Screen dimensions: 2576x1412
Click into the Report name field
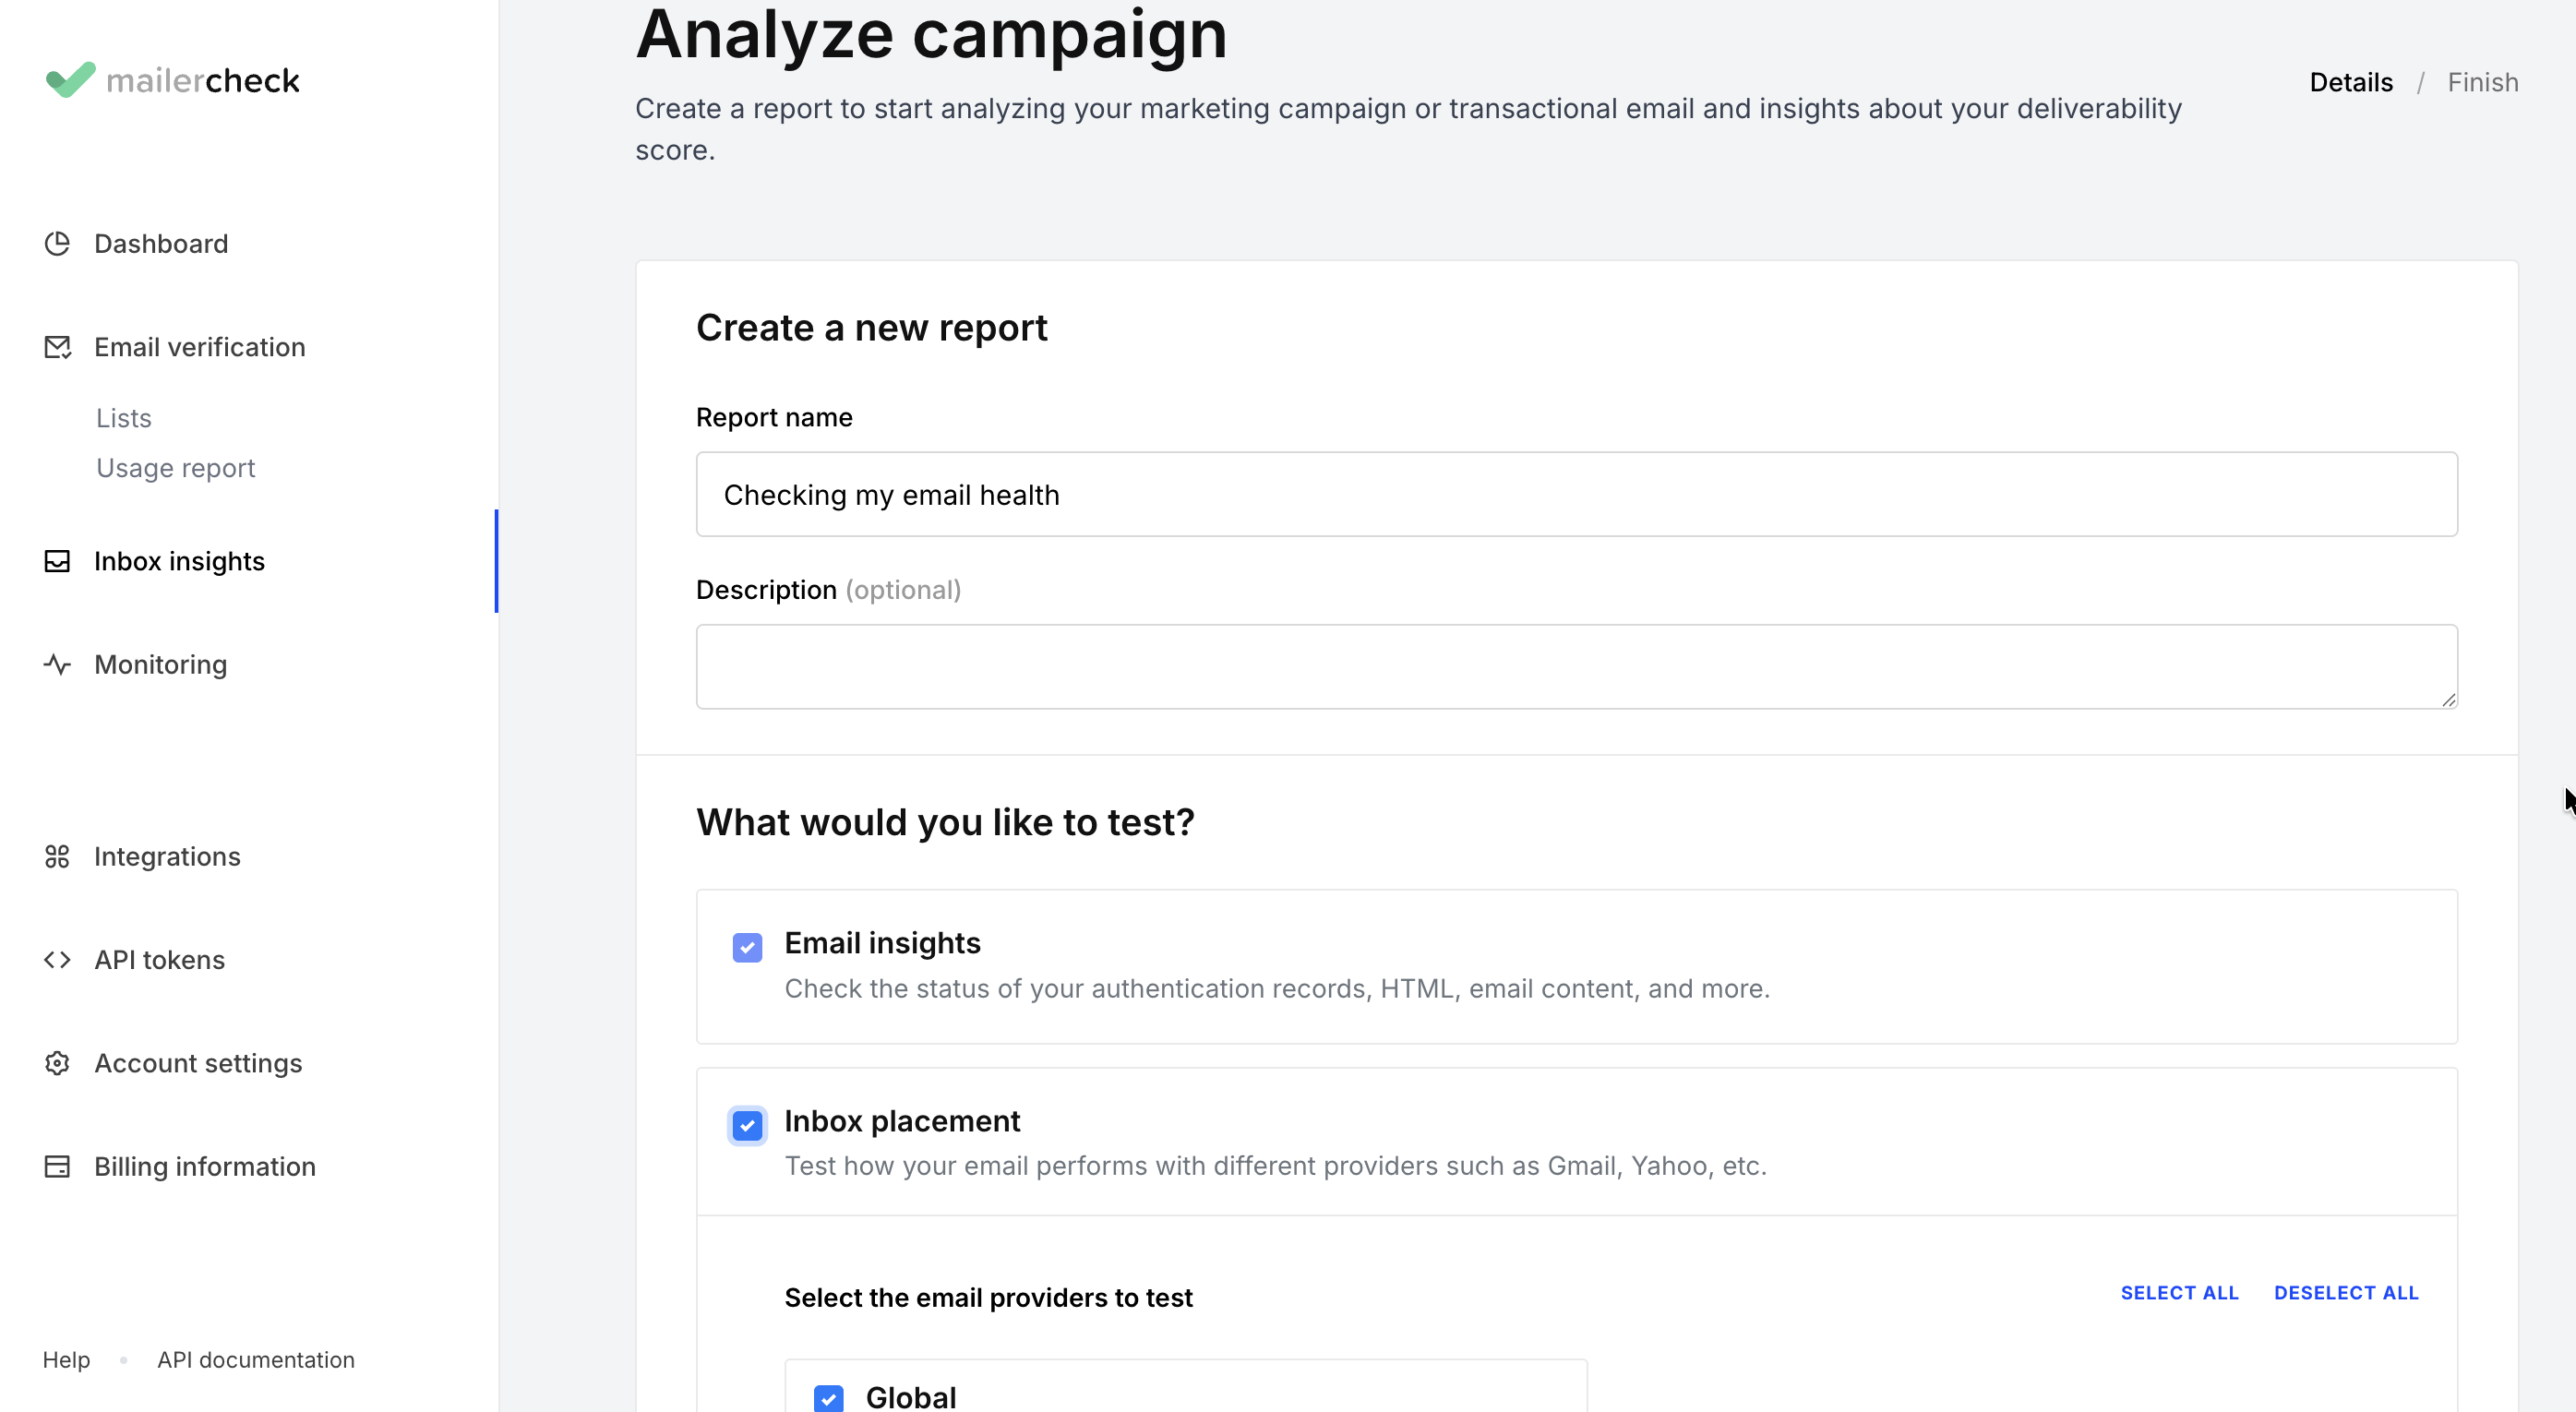(1576, 495)
